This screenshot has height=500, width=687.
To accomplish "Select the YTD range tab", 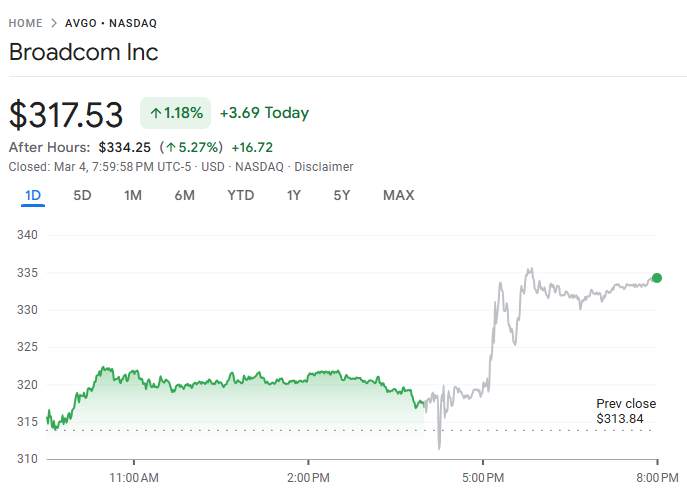I will [x=240, y=195].
